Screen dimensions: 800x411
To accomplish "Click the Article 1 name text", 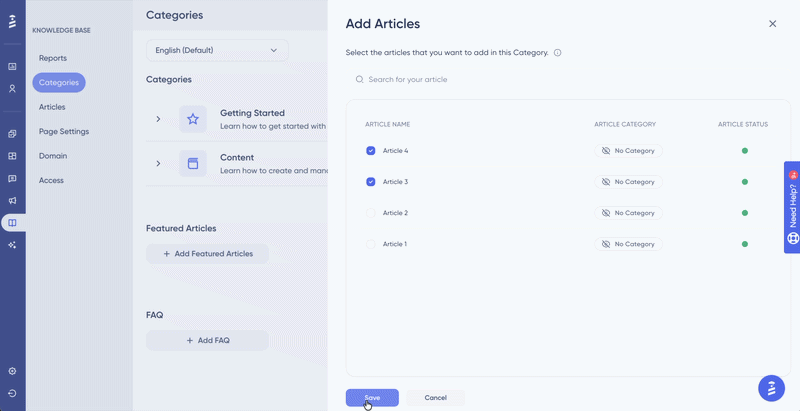I will click(x=395, y=244).
